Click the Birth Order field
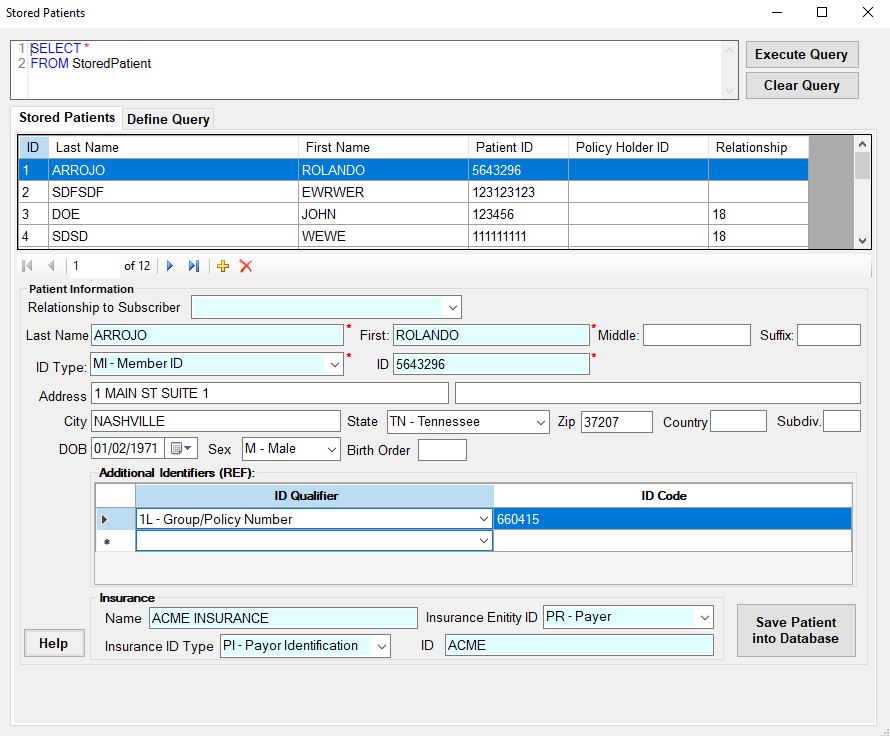Image resolution: width=890 pixels, height=736 pixels. click(x=442, y=450)
